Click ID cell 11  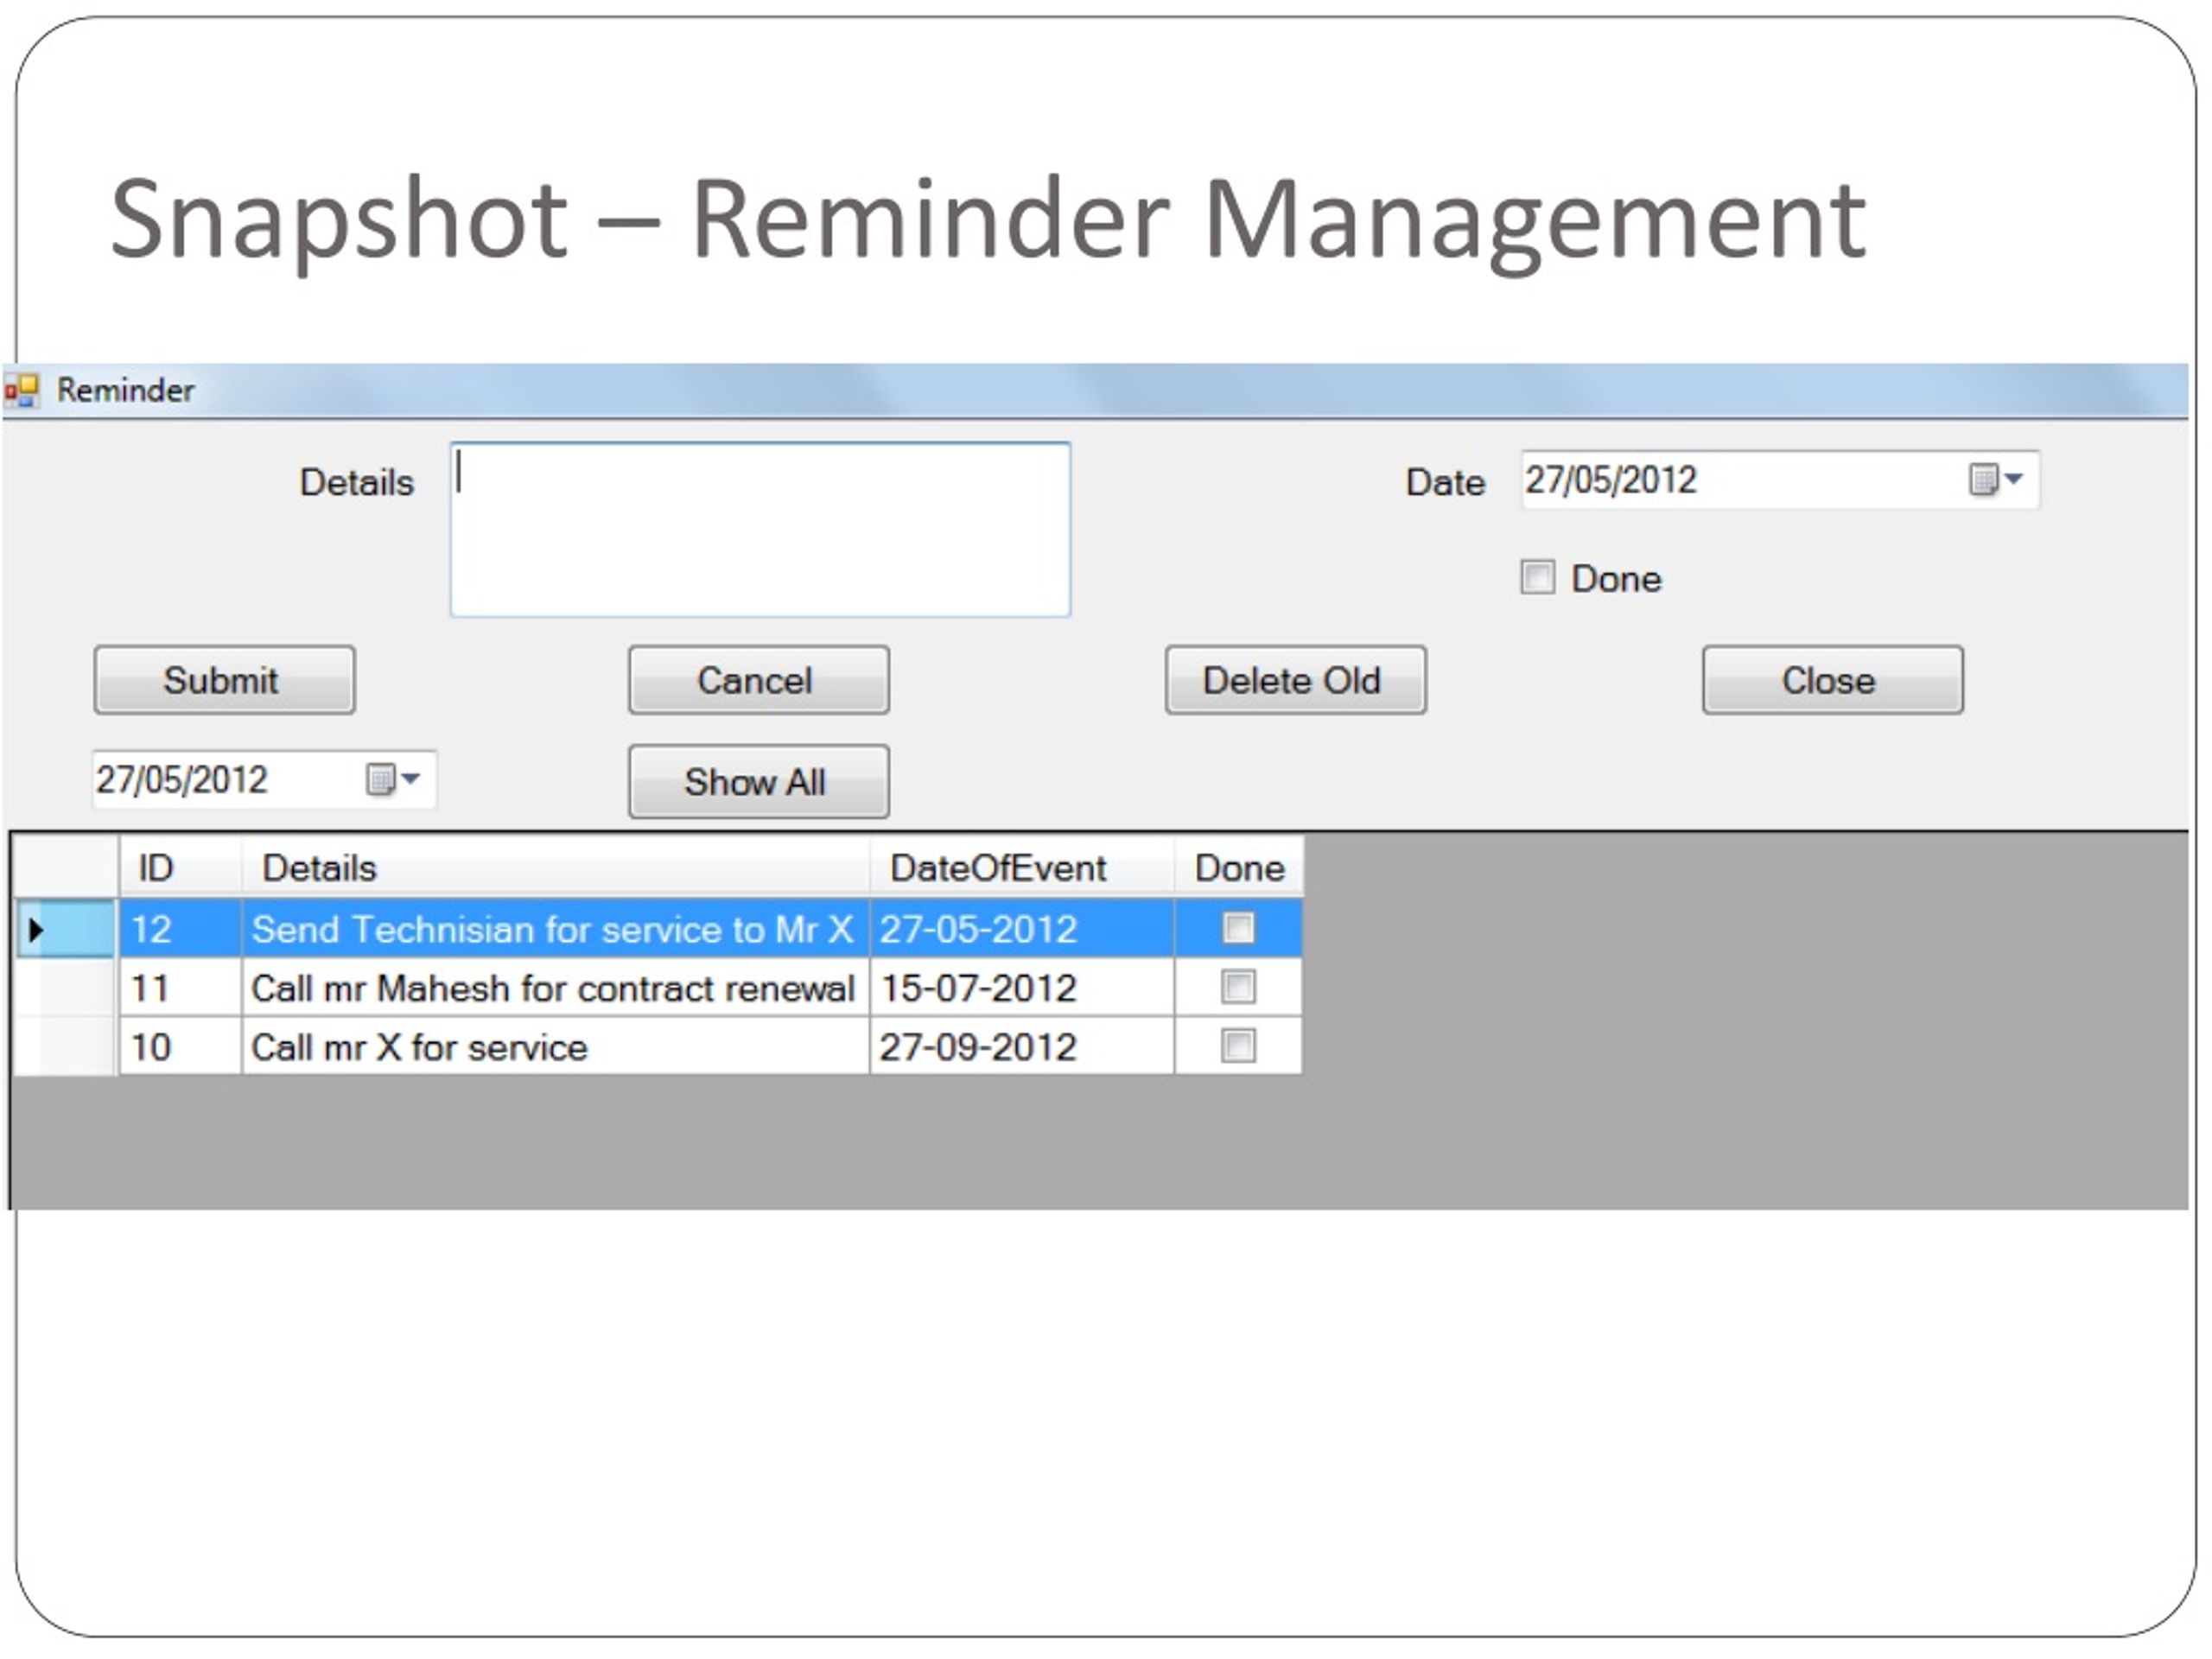click(x=181, y=988)
